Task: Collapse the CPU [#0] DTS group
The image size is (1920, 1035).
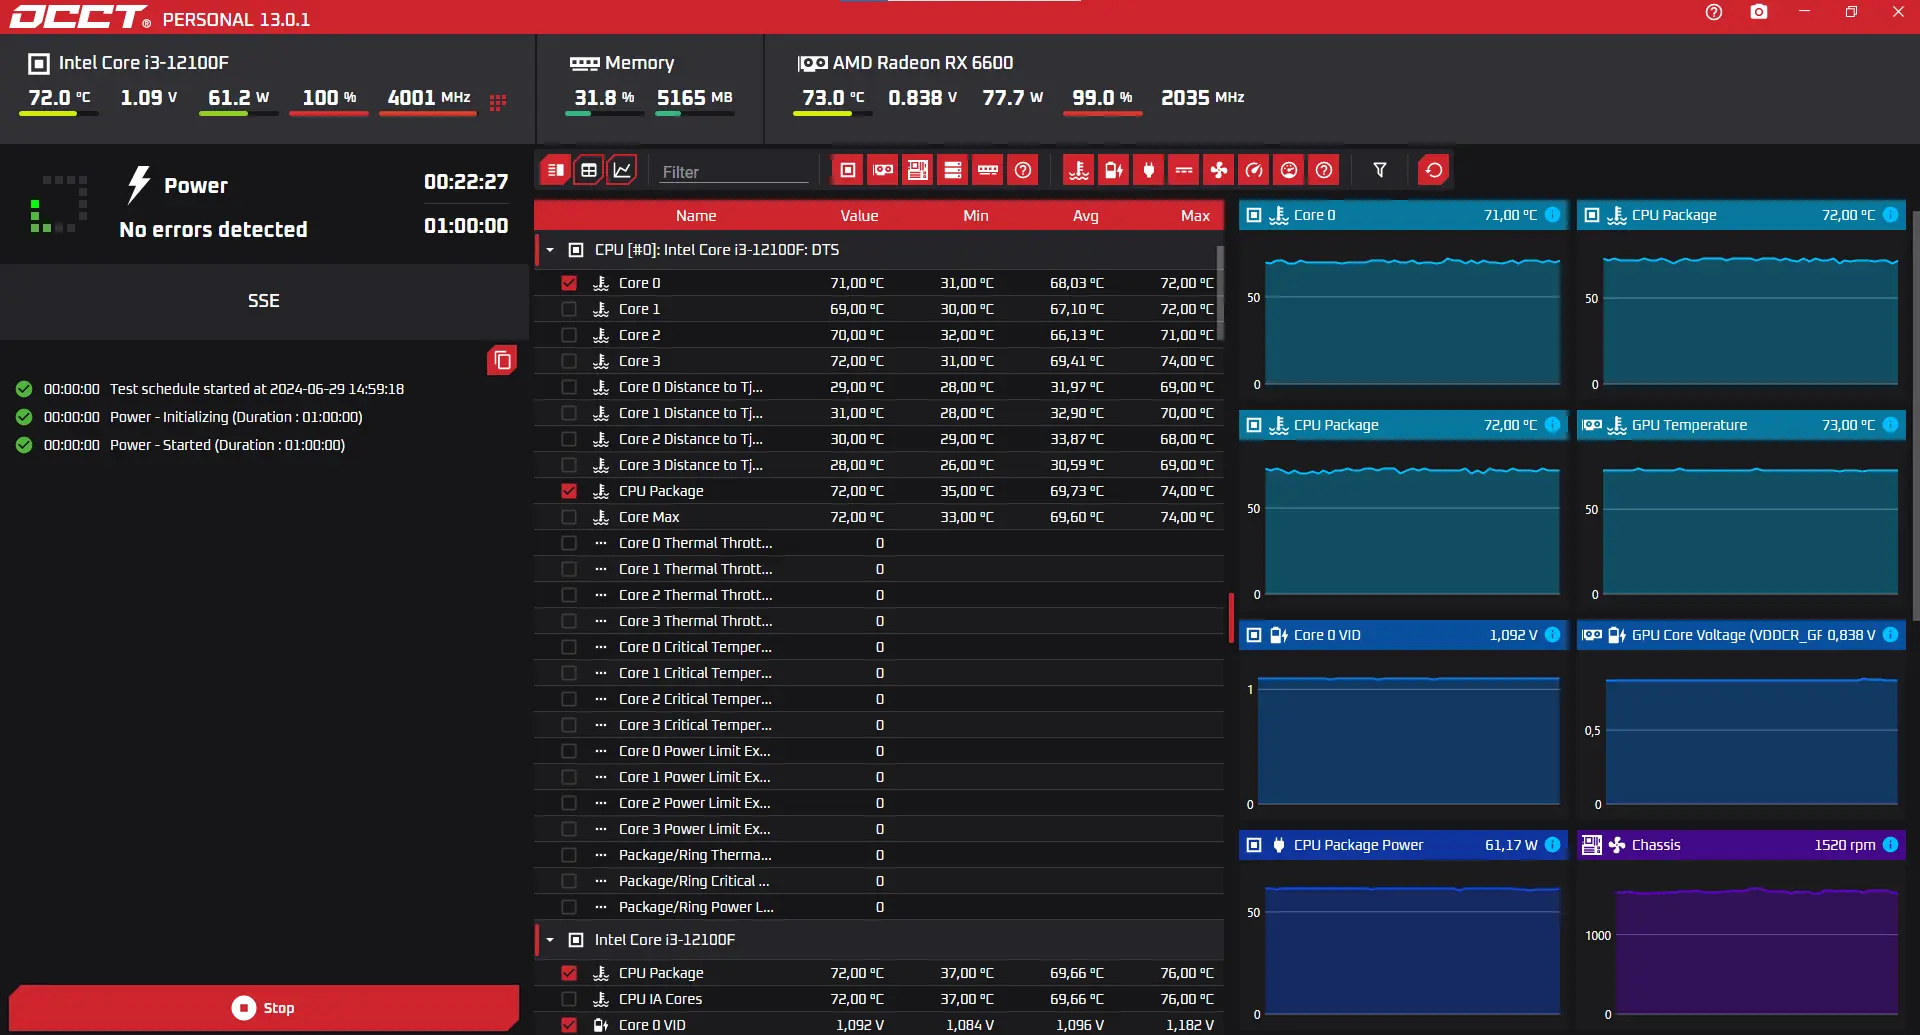Action: tap(550, 250)
